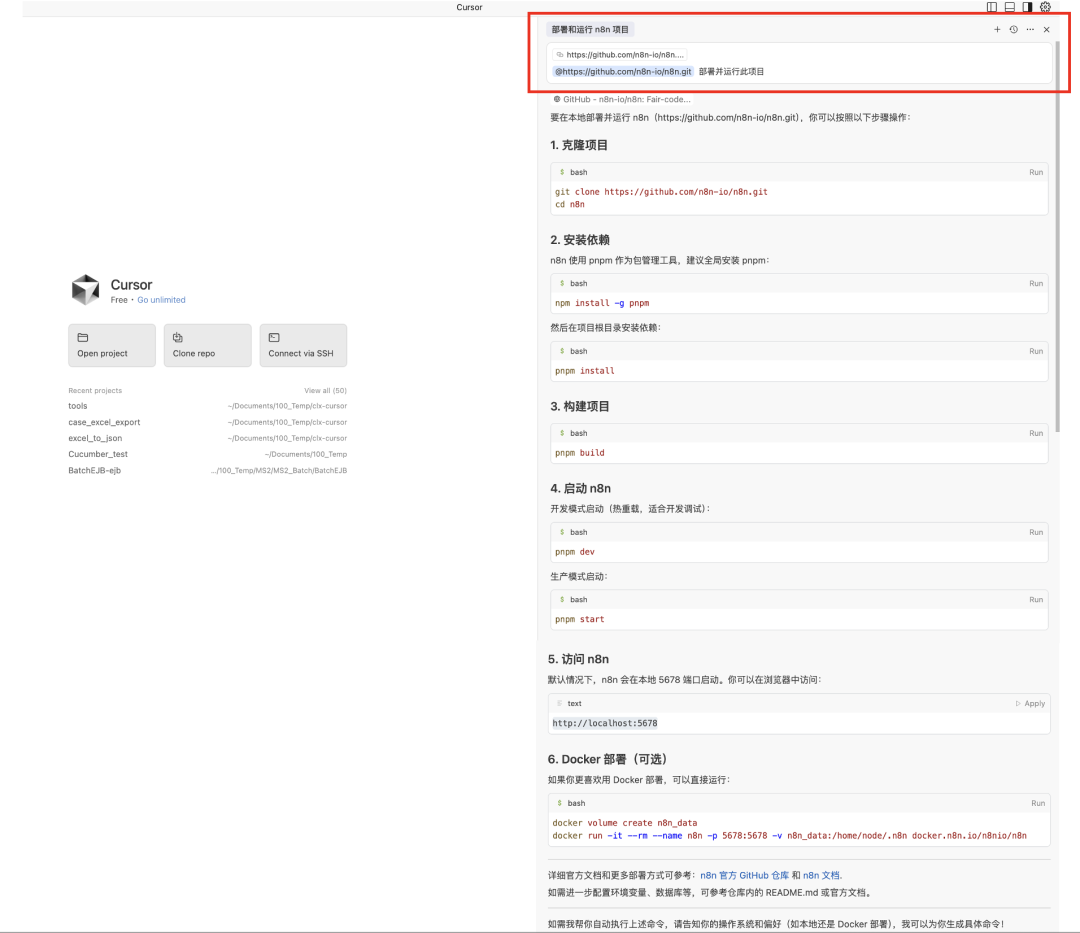Open the n8n 官方 GitHub 仓库 link
The image size is (1080, 933).
(x=745, y=875)
